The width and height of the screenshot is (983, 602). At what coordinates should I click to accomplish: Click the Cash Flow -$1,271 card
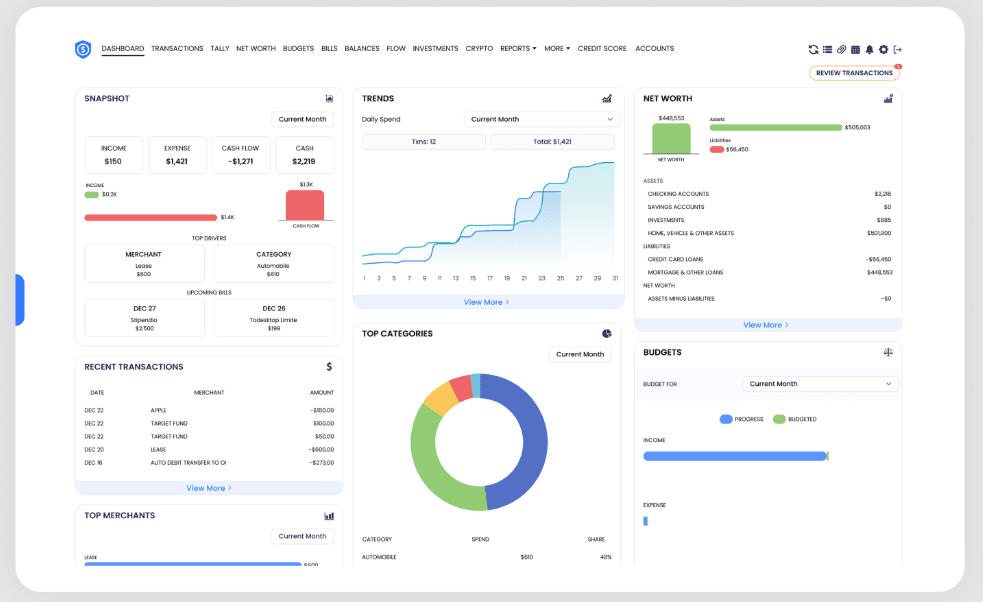point(241,155)
